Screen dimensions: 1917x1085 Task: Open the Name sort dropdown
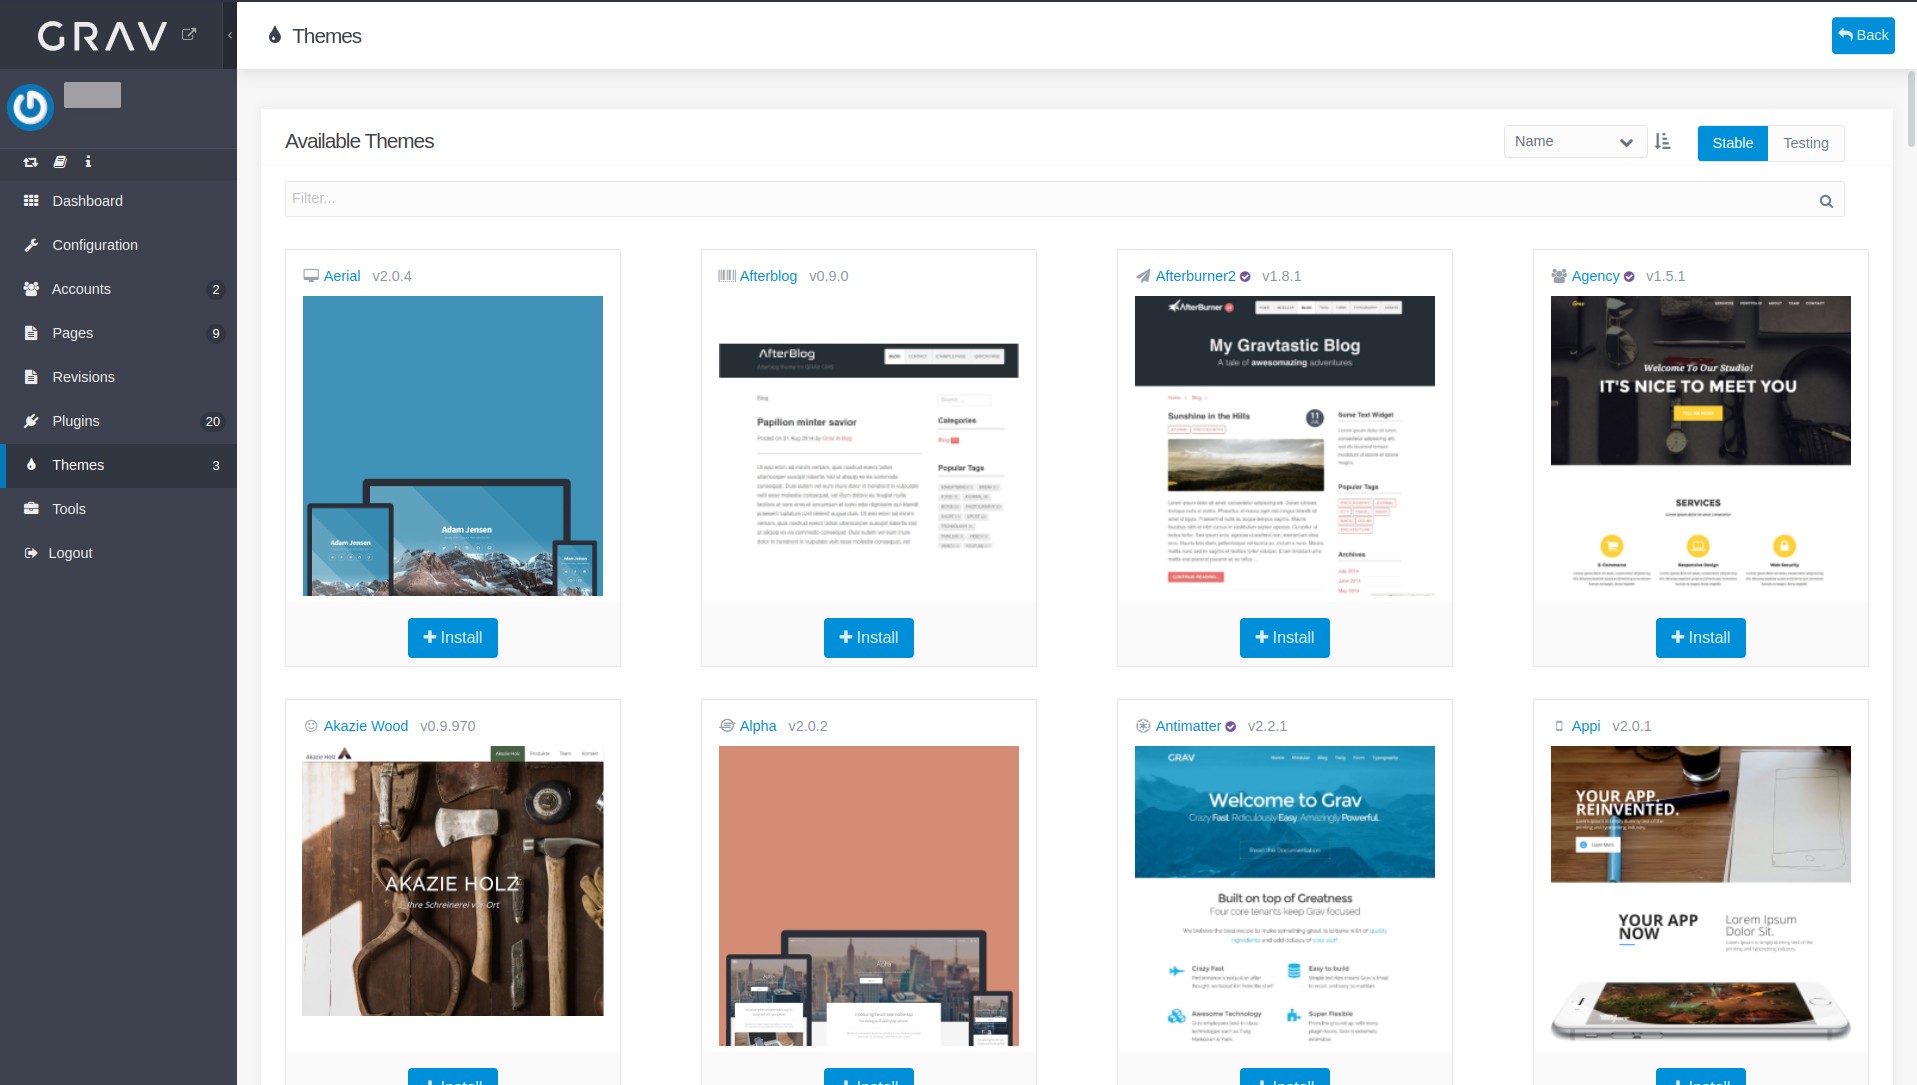pyautogui.click(x=1574, y=142)
